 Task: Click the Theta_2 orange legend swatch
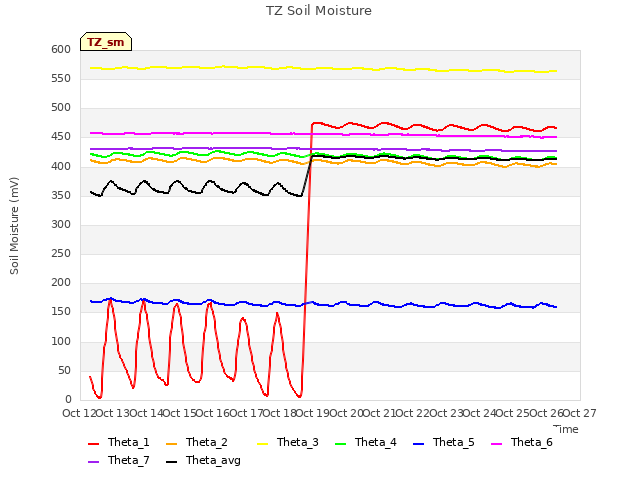tap(171, 444)
